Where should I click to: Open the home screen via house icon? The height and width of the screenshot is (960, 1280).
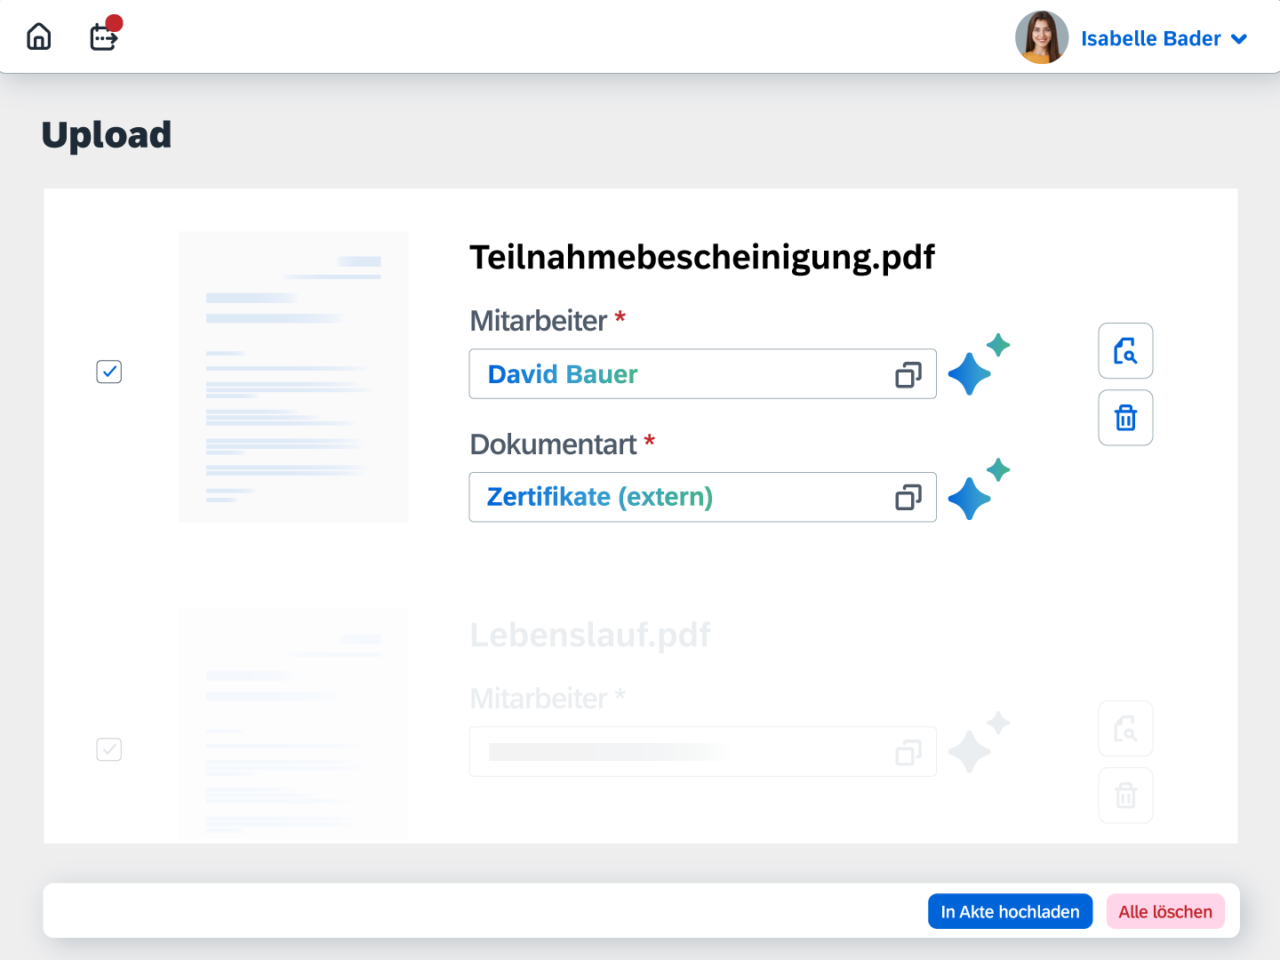click(x=38, y=36)
